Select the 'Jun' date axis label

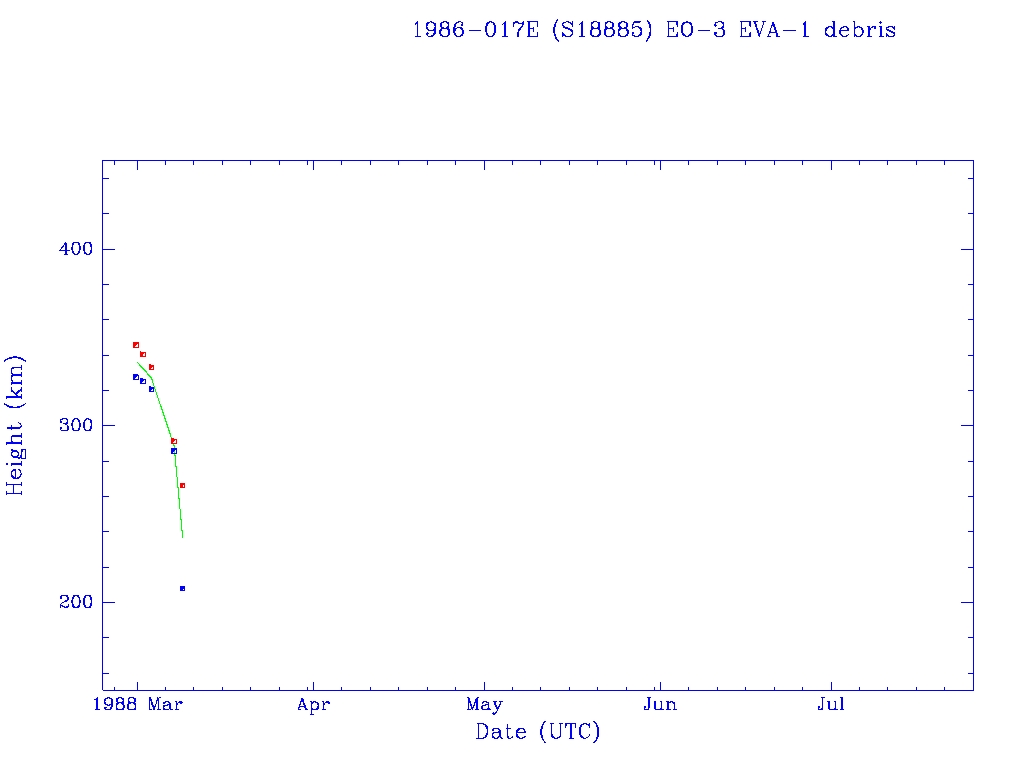(660, 705)
